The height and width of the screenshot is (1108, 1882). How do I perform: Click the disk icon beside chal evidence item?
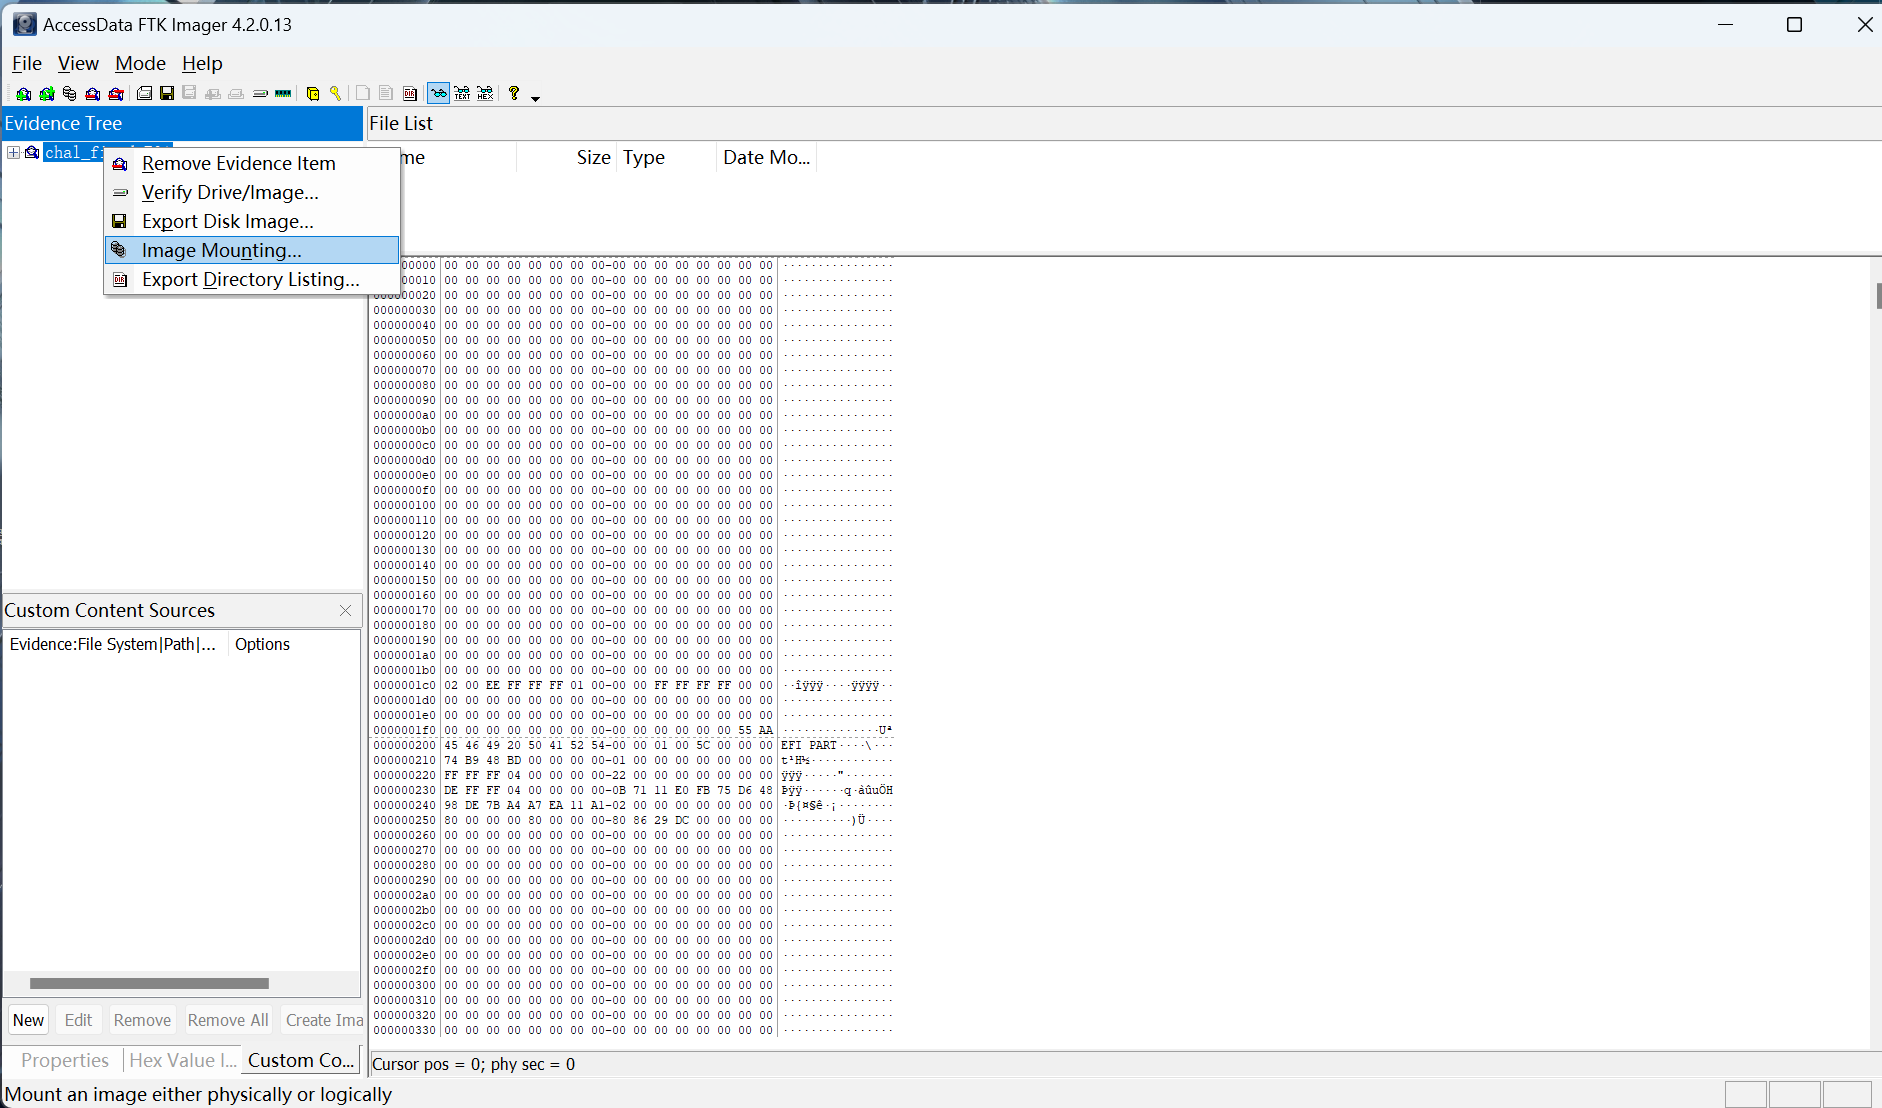point(32,152)
